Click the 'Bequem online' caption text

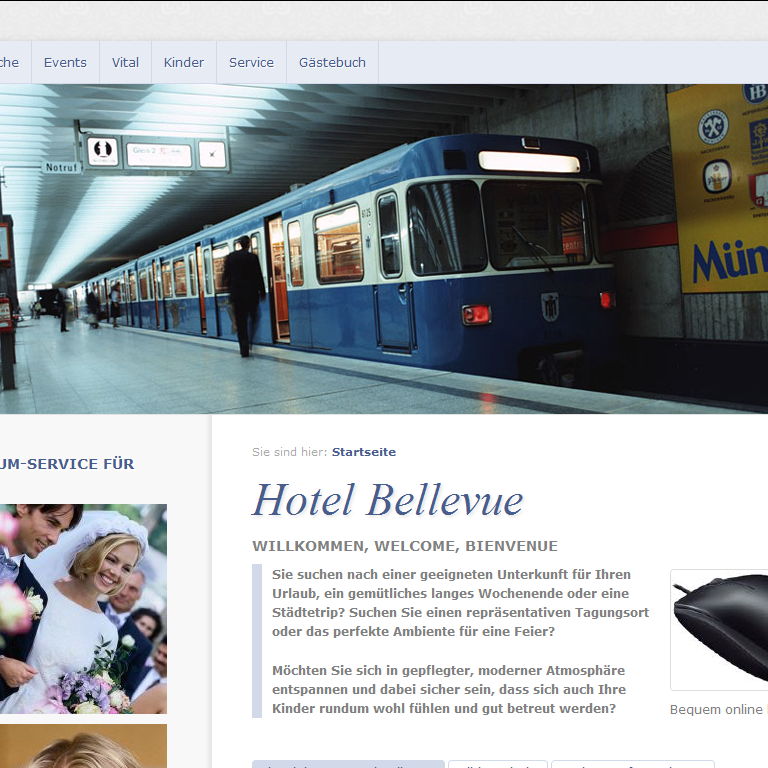click(718, 709)
